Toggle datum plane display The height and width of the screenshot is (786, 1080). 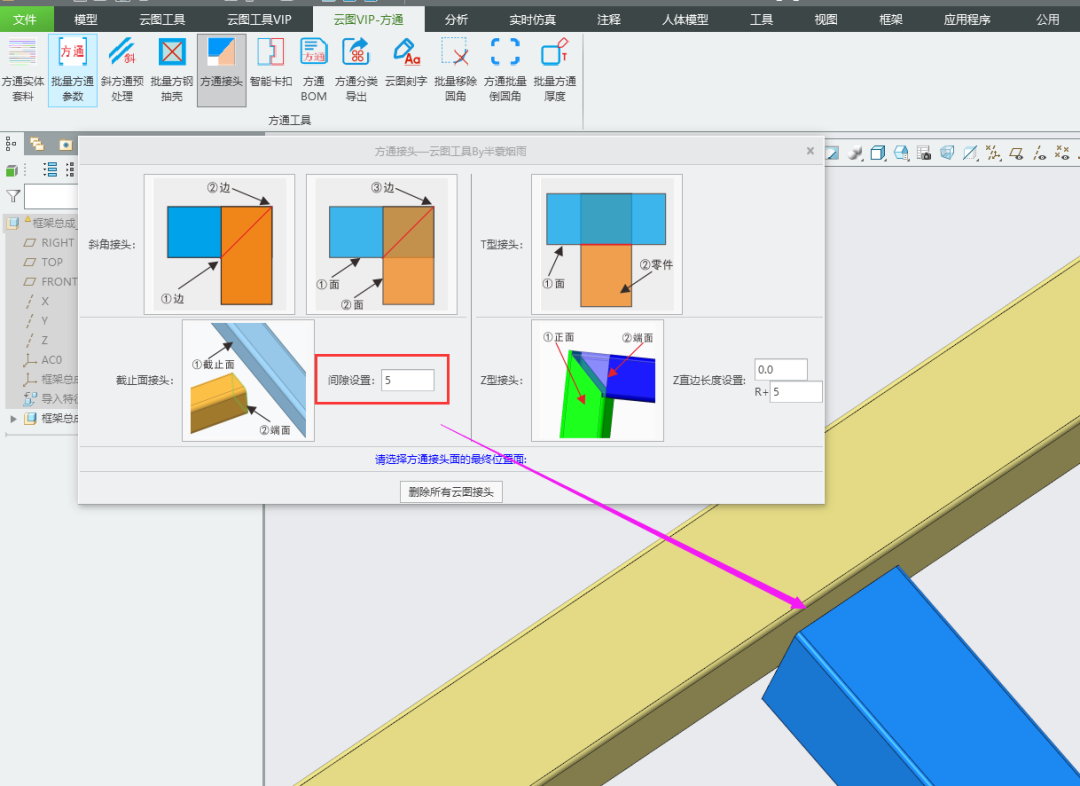click(1016, 153)
